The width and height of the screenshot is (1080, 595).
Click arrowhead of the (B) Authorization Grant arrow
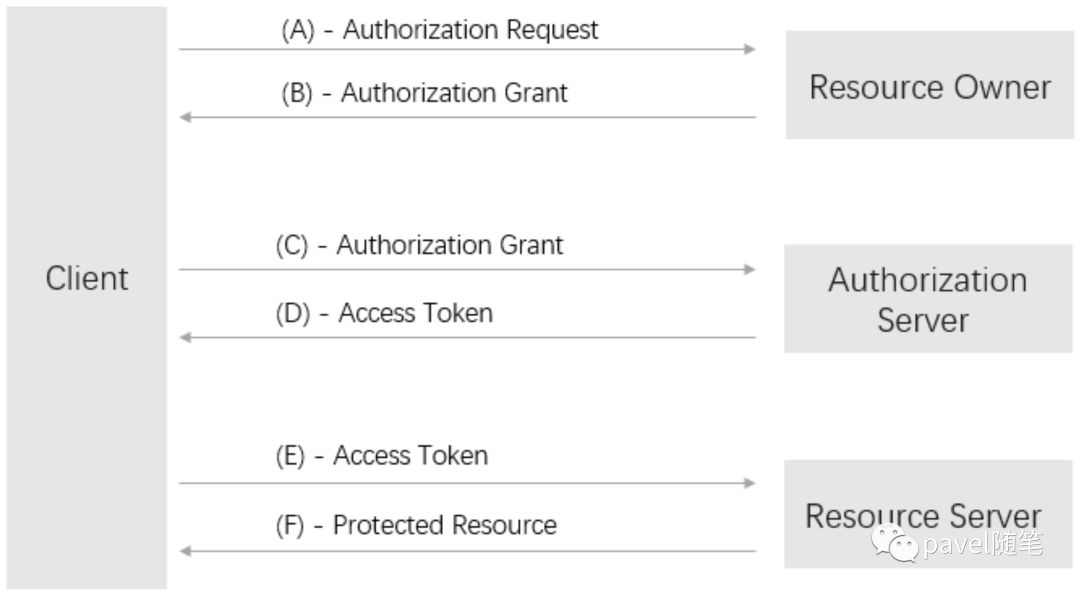pyautogui.click(x=185, y=117)
